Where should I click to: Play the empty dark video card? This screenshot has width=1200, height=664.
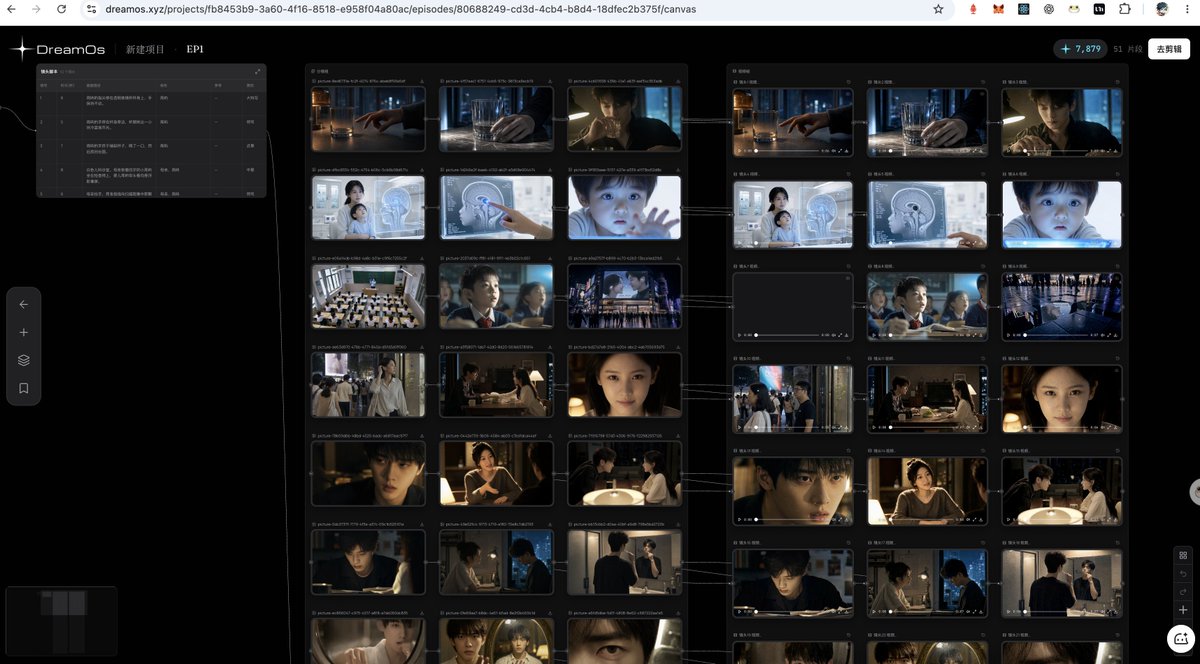pos(739,335)
